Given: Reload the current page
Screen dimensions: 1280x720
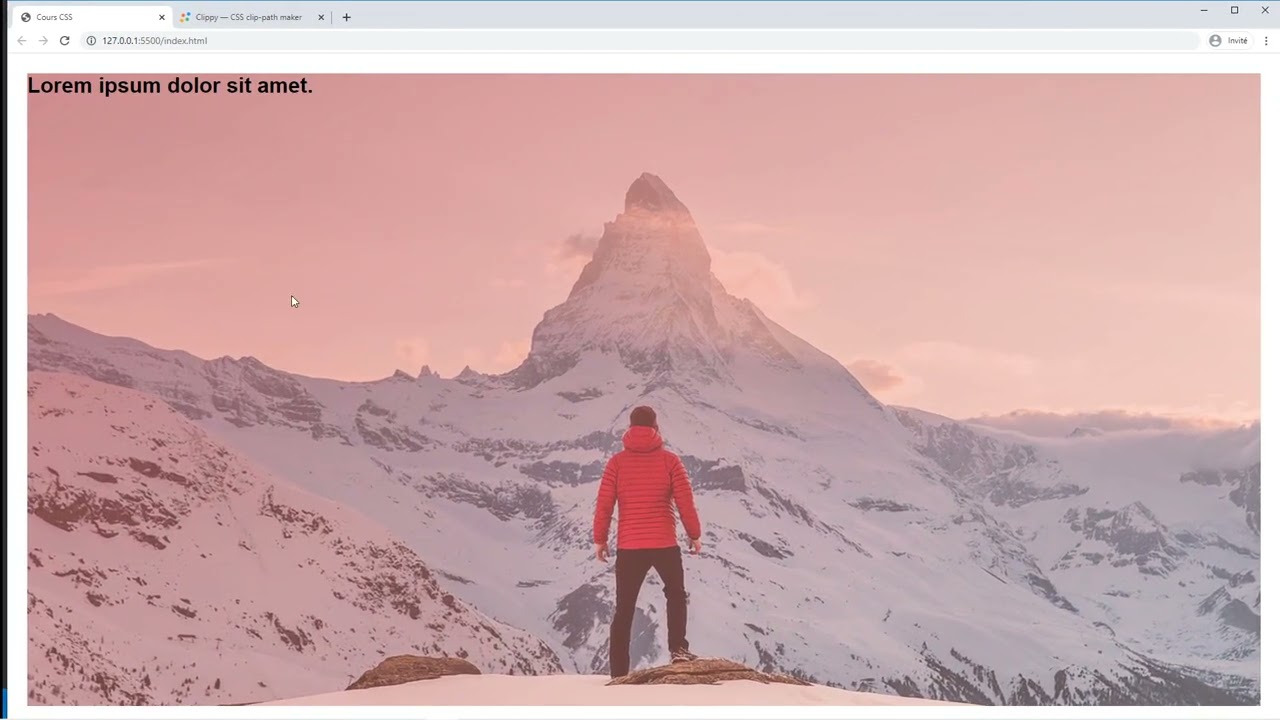Looking at the screenshot, I should click(65, 41).
